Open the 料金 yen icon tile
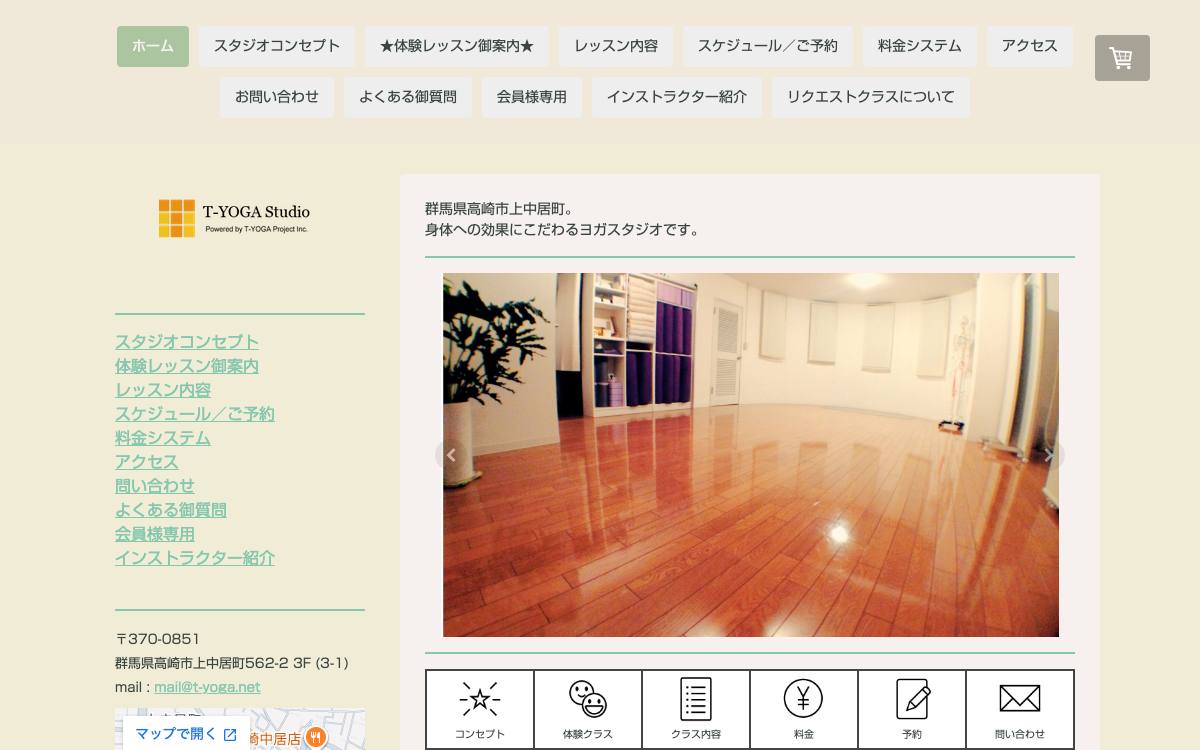This screenshot has width=1200, height=750. (804, 709)
